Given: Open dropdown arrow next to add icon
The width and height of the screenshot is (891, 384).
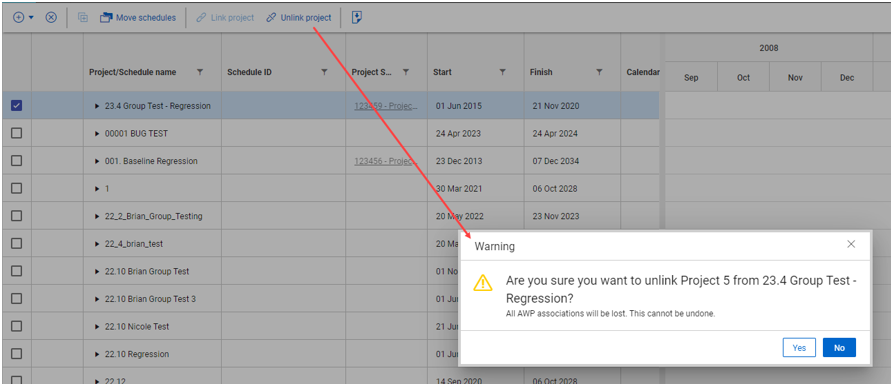Looking at the screenshot, I should point(31,18).
